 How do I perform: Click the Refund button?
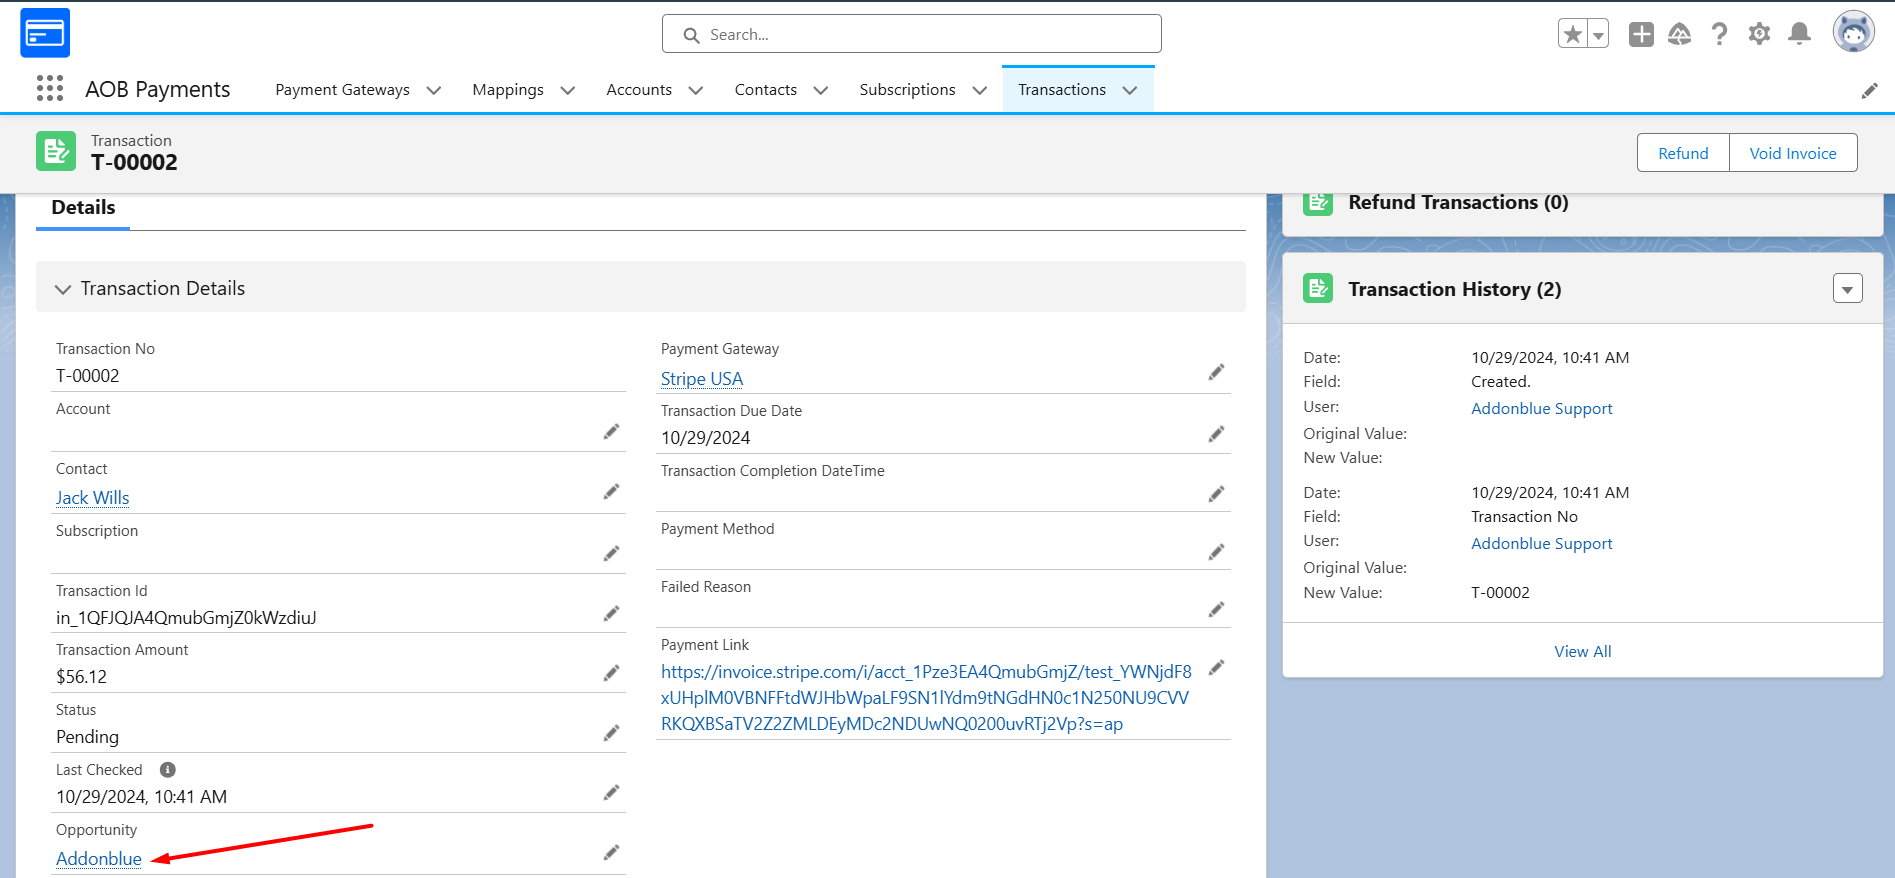point(1683,153)
